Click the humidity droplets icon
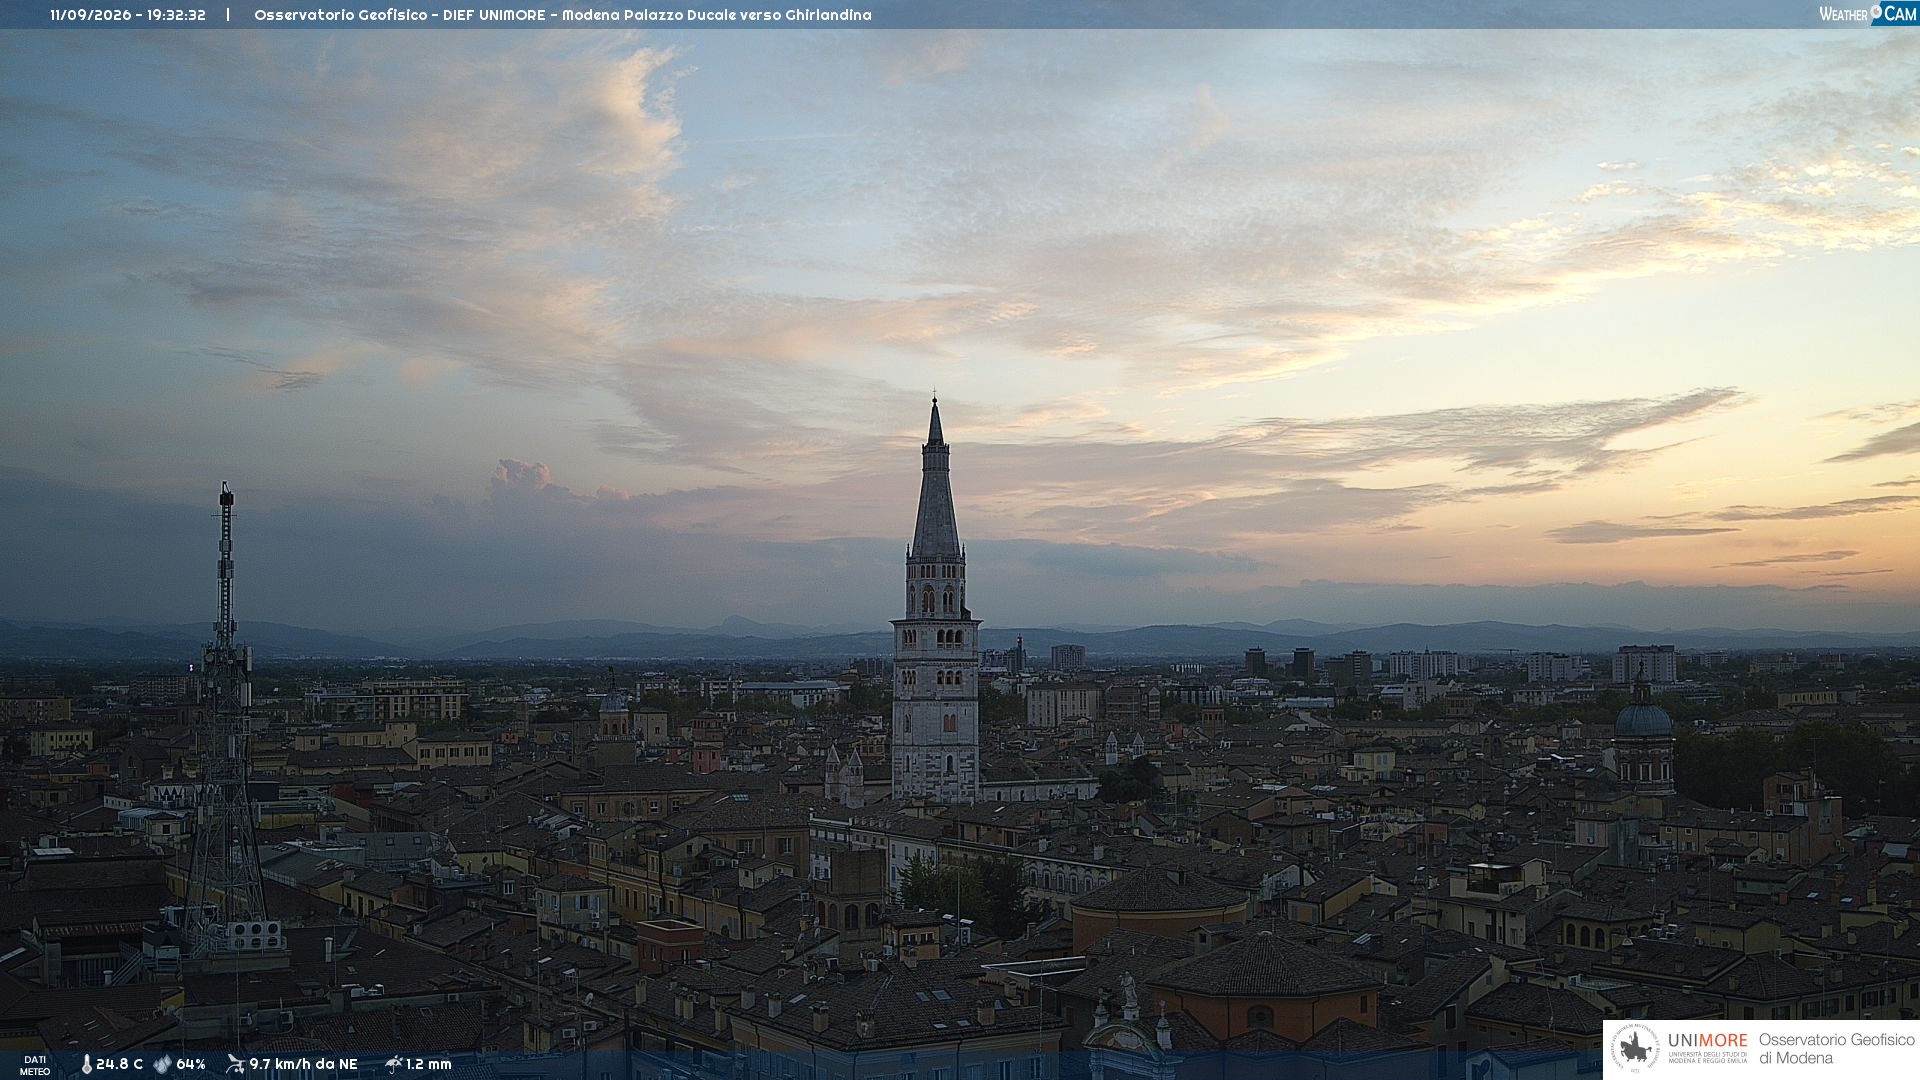 [x=162, y=1064]
